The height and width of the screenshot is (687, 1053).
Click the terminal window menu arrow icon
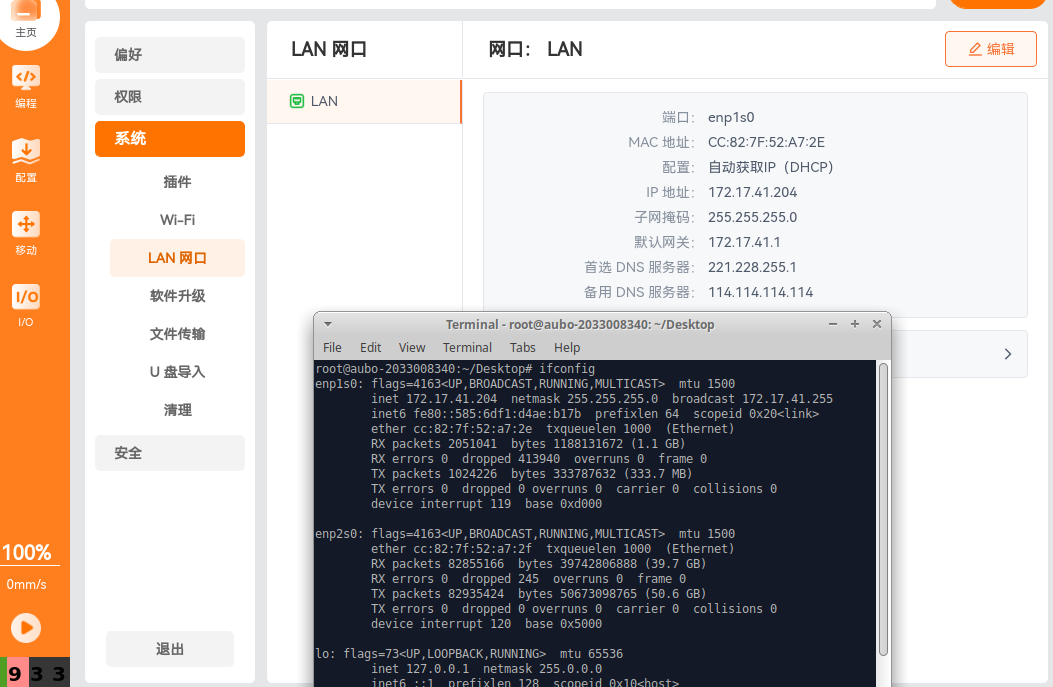(328, 324)
